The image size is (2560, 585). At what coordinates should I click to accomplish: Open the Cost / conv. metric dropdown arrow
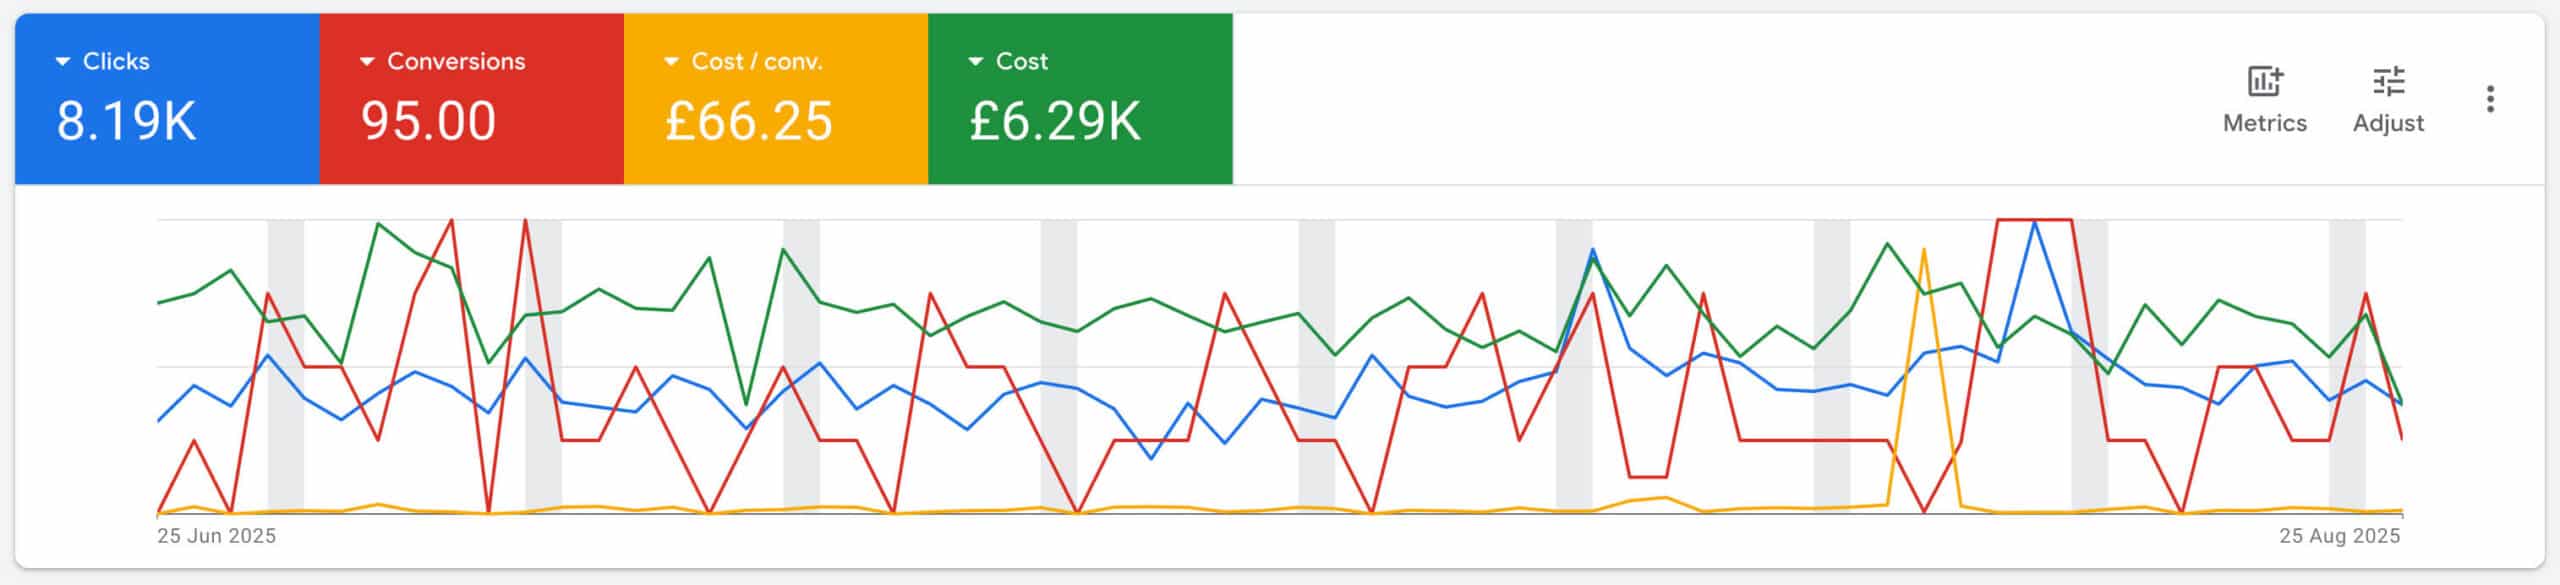point(672,62)
